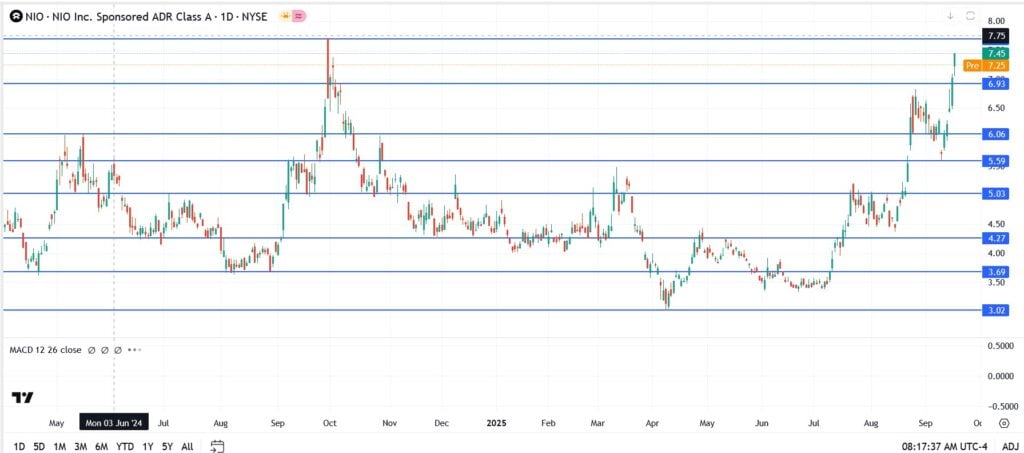Open the MACD indicator more-options dots

coord(134,350)
